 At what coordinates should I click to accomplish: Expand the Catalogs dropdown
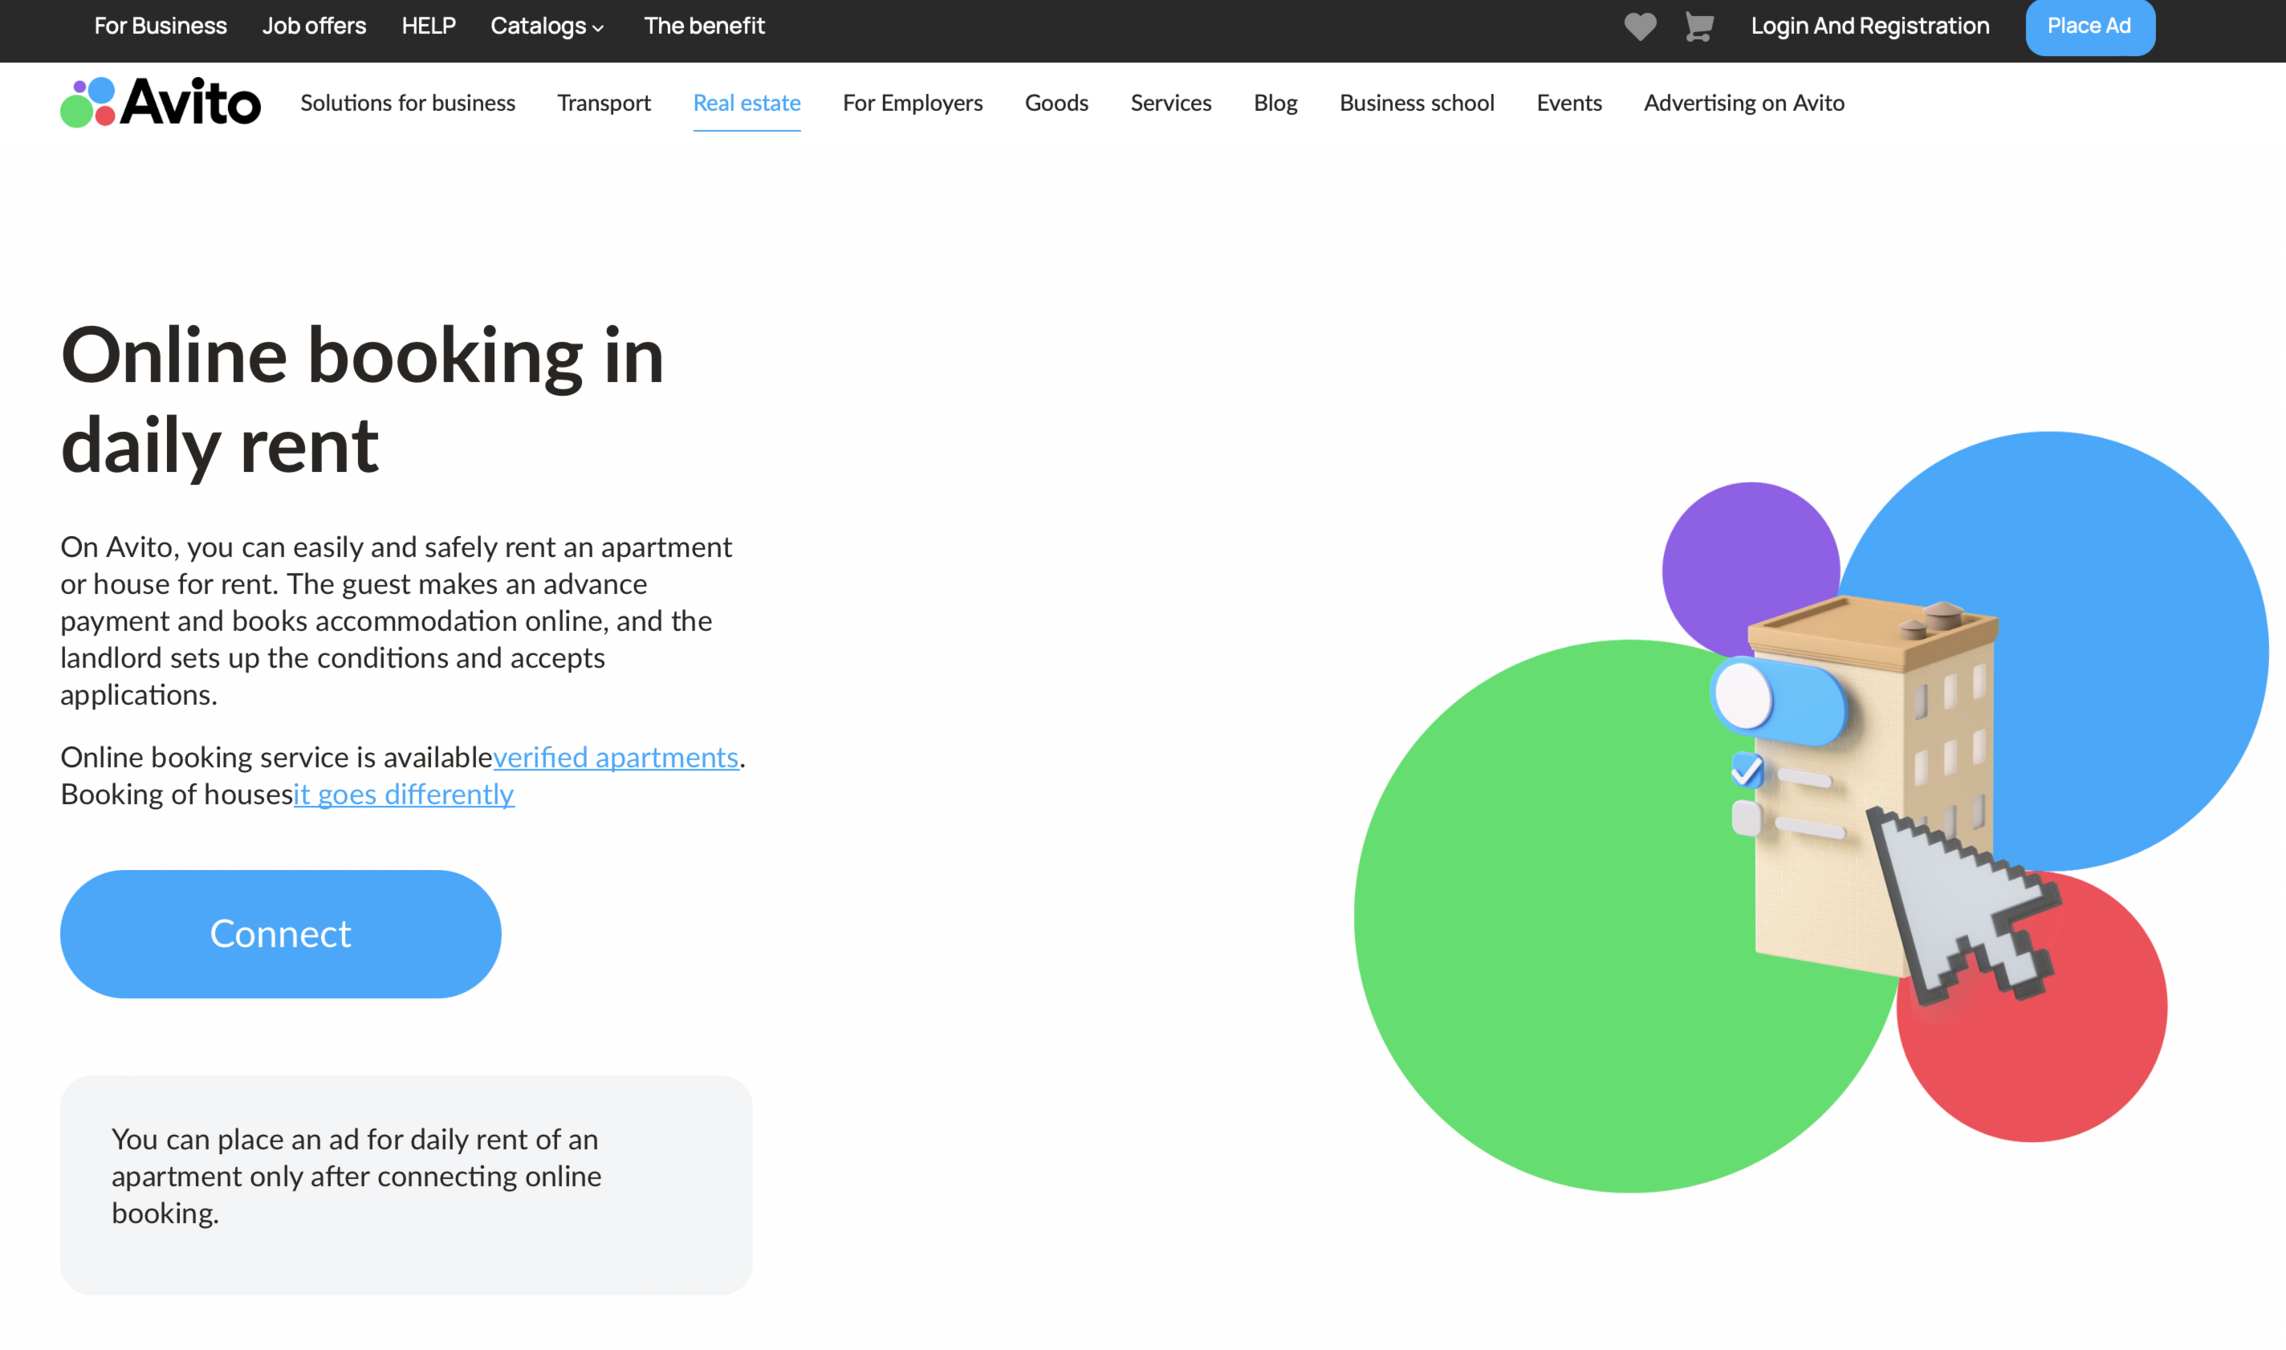[538, 26]
